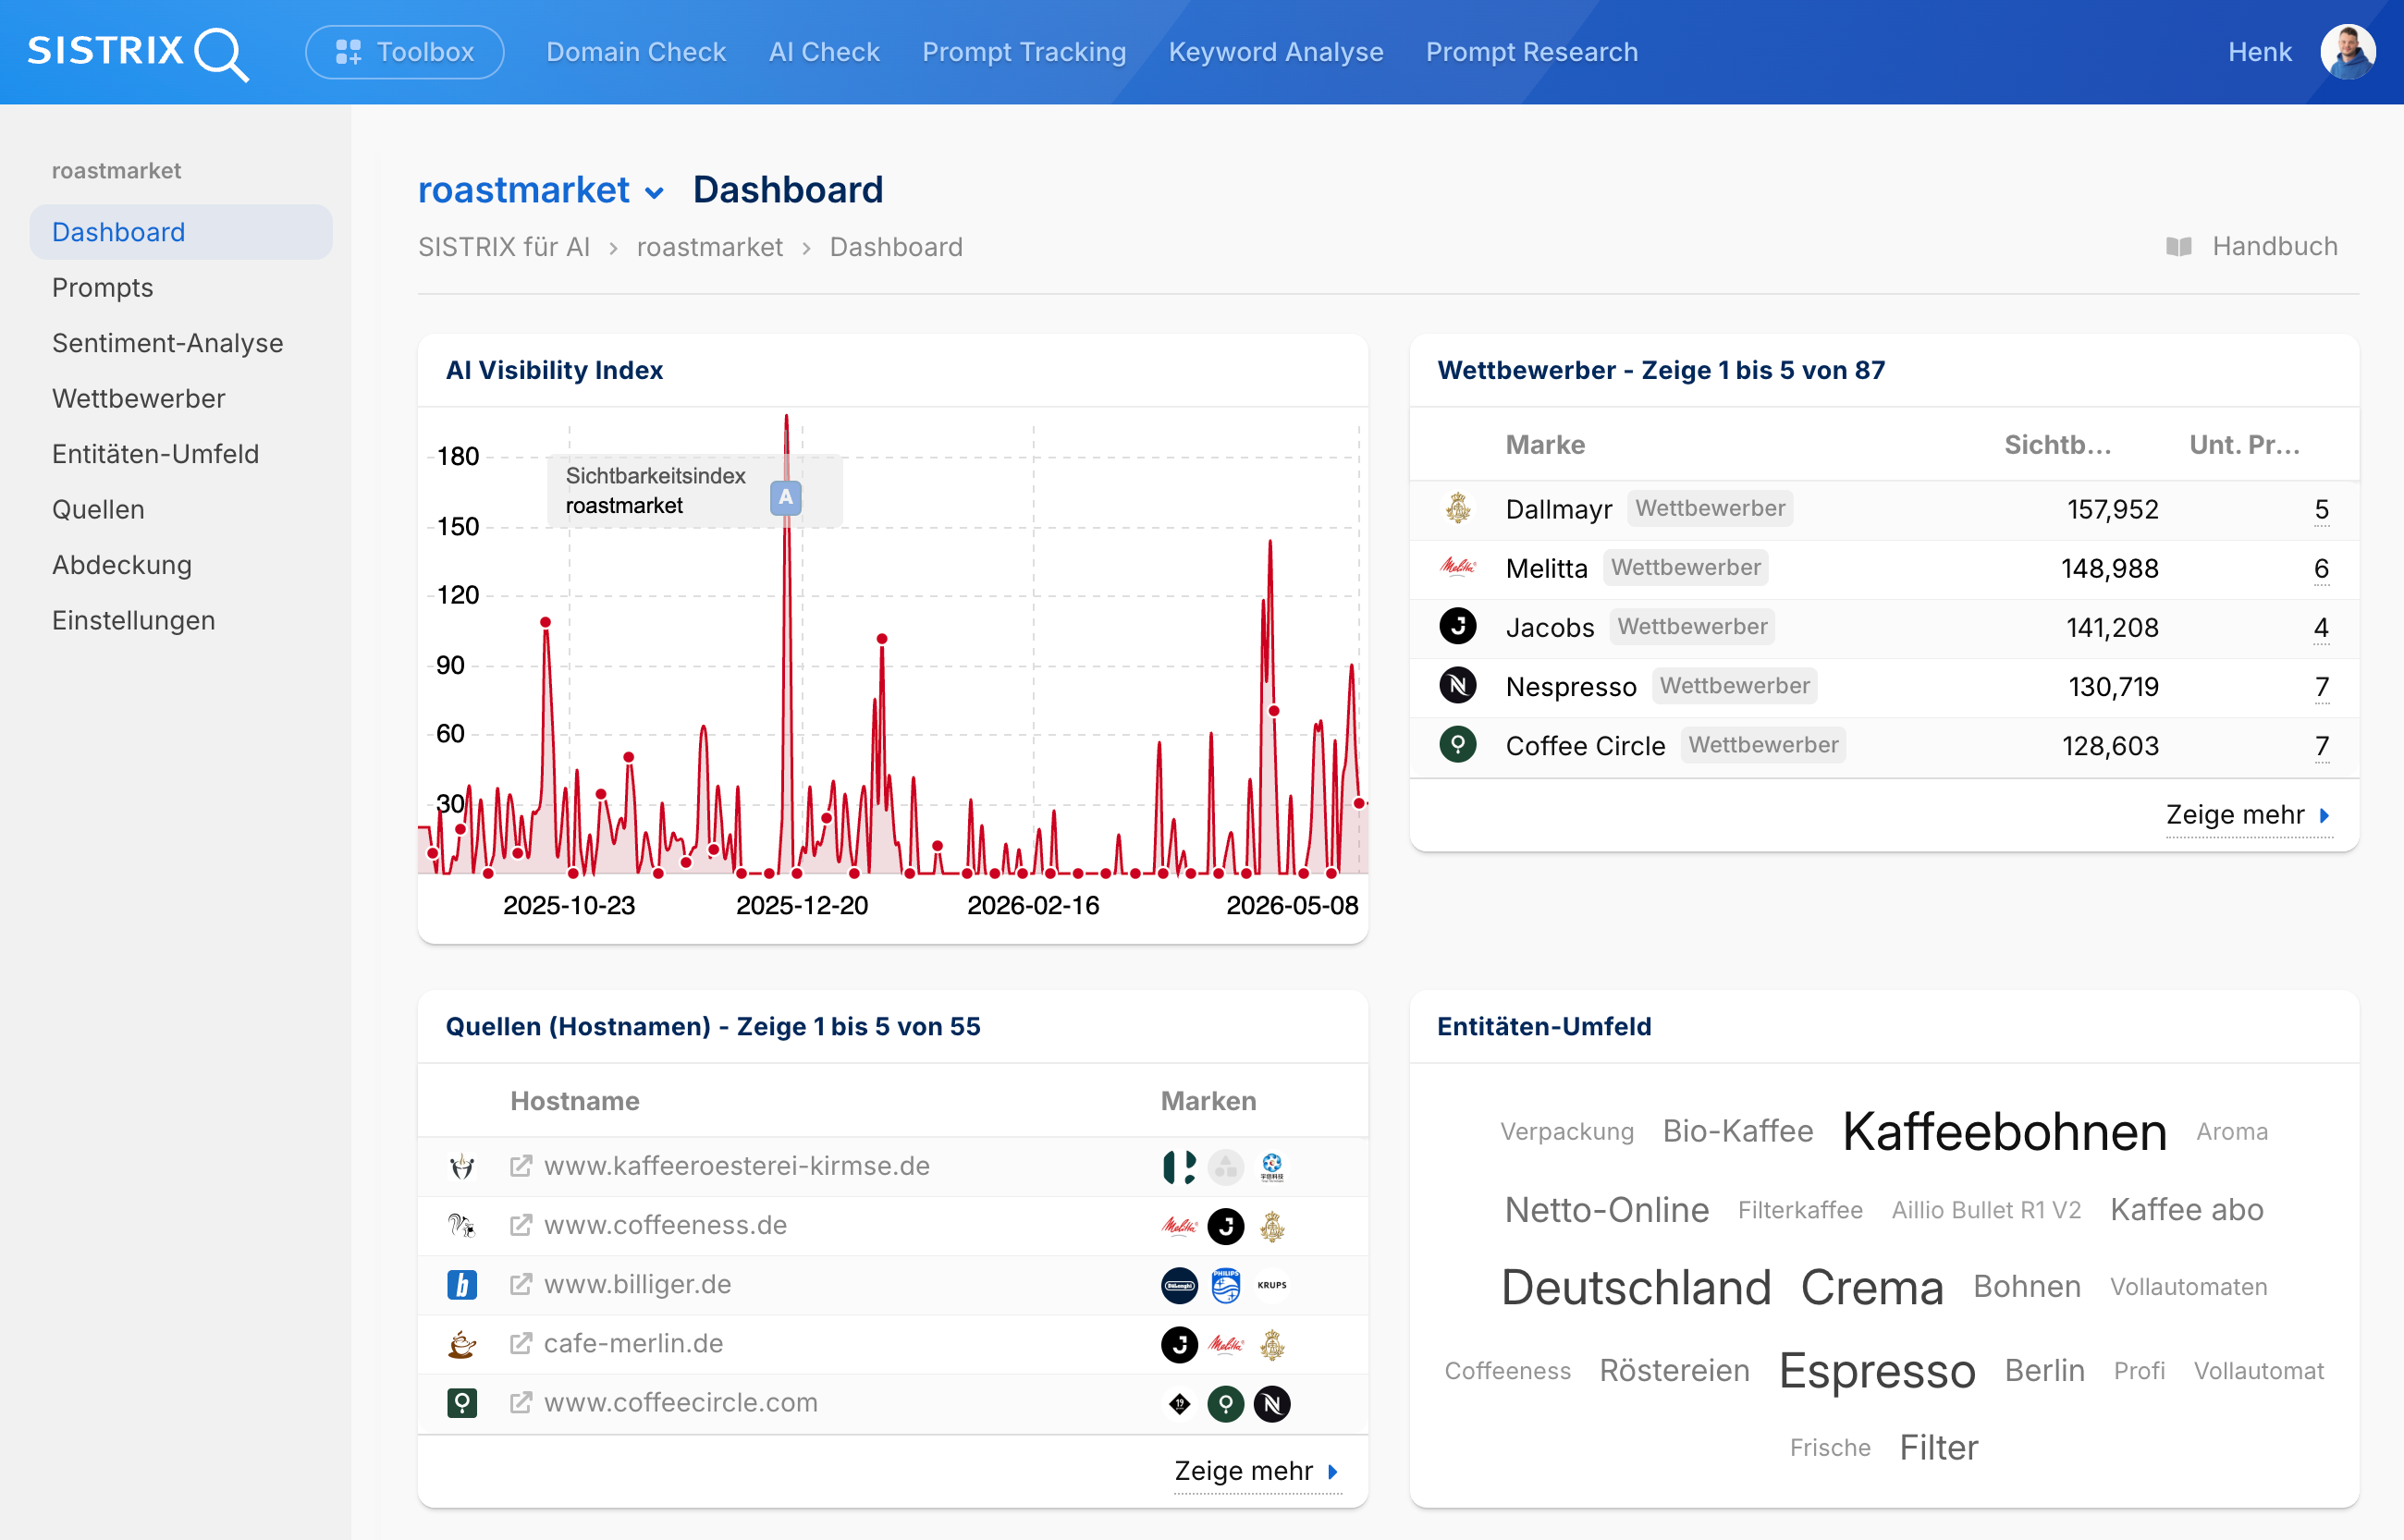Screen dimensions: 2404x1540
Task: Open external link icon for cafe-merlin.de
Action: point(520,1343)
